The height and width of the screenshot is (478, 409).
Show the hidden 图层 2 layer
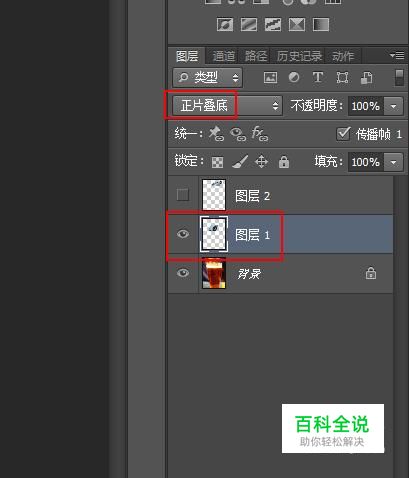tap(183, 195)
